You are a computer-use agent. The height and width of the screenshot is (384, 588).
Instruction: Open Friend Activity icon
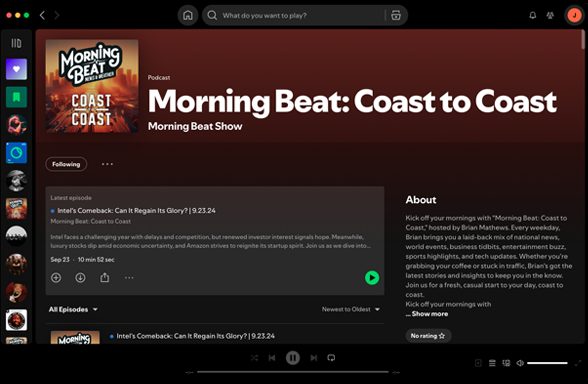[550, 15]
